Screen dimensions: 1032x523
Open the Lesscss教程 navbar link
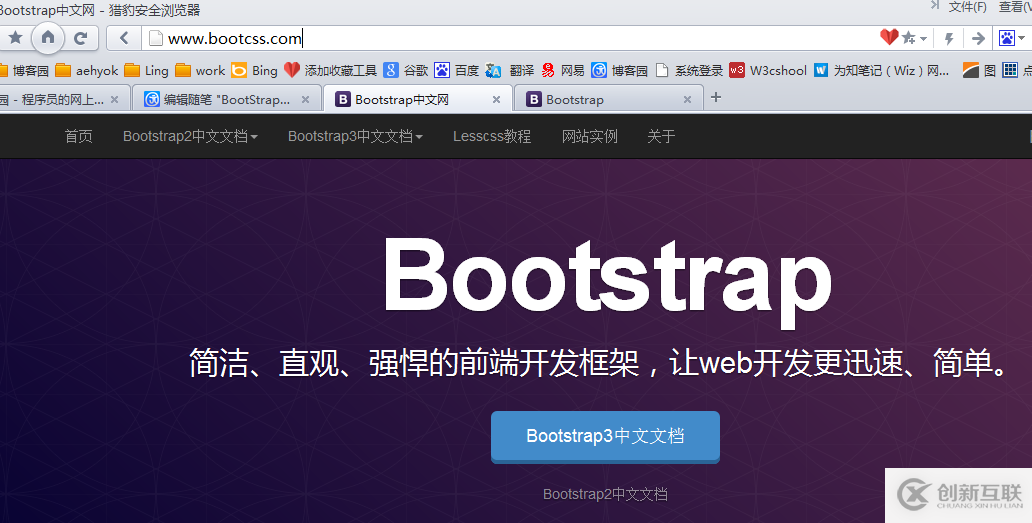click(x=492, y=136)
